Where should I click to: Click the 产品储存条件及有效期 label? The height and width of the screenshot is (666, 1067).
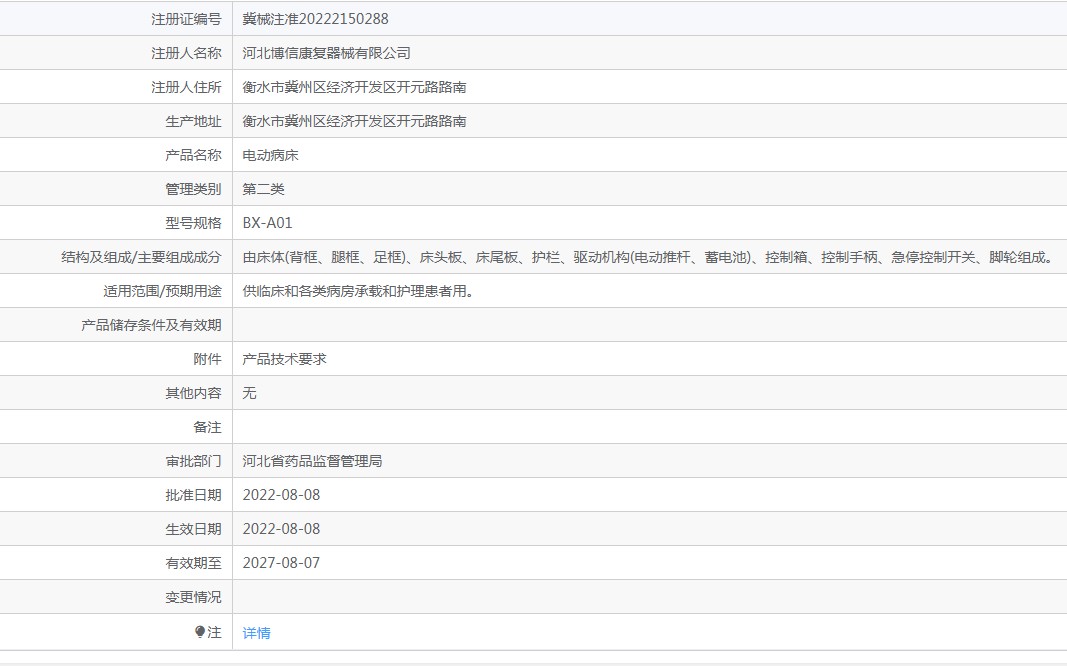(152, 325)
